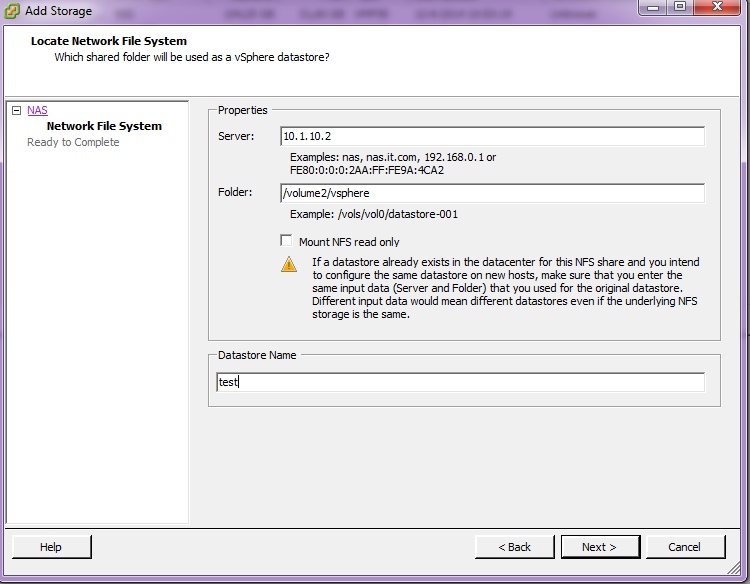
Task: Focus the Datastore Name text box
Action: [x=460, y=382]
